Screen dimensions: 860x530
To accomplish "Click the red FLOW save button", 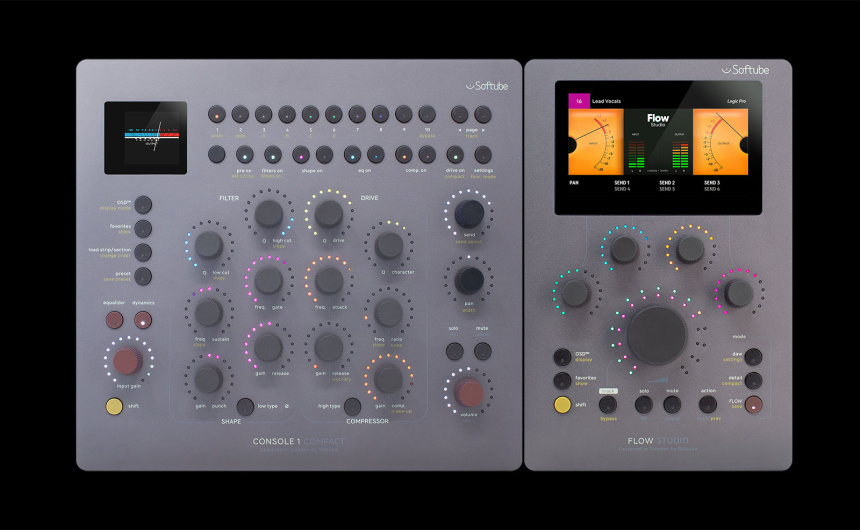I will (x=753, y=404).
